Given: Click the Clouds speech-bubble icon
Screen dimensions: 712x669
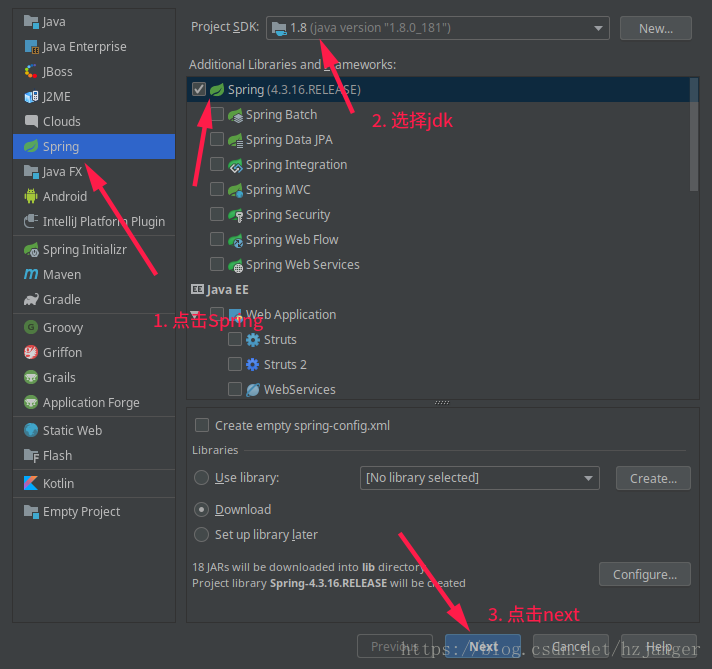Looking at the screenshot, I should (31, 121).
